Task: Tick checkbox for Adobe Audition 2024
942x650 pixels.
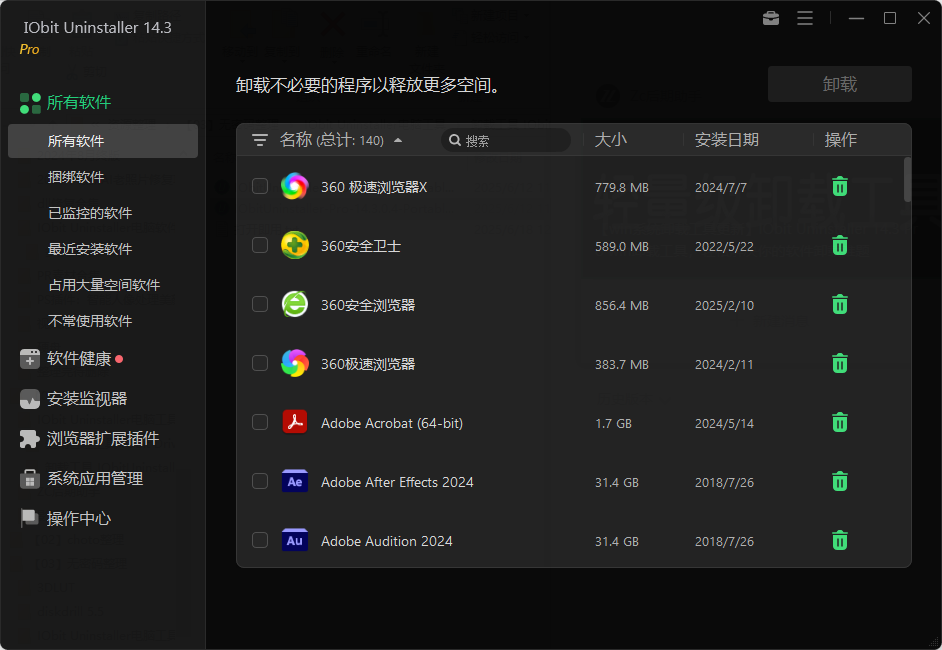Action: point(260,539)
